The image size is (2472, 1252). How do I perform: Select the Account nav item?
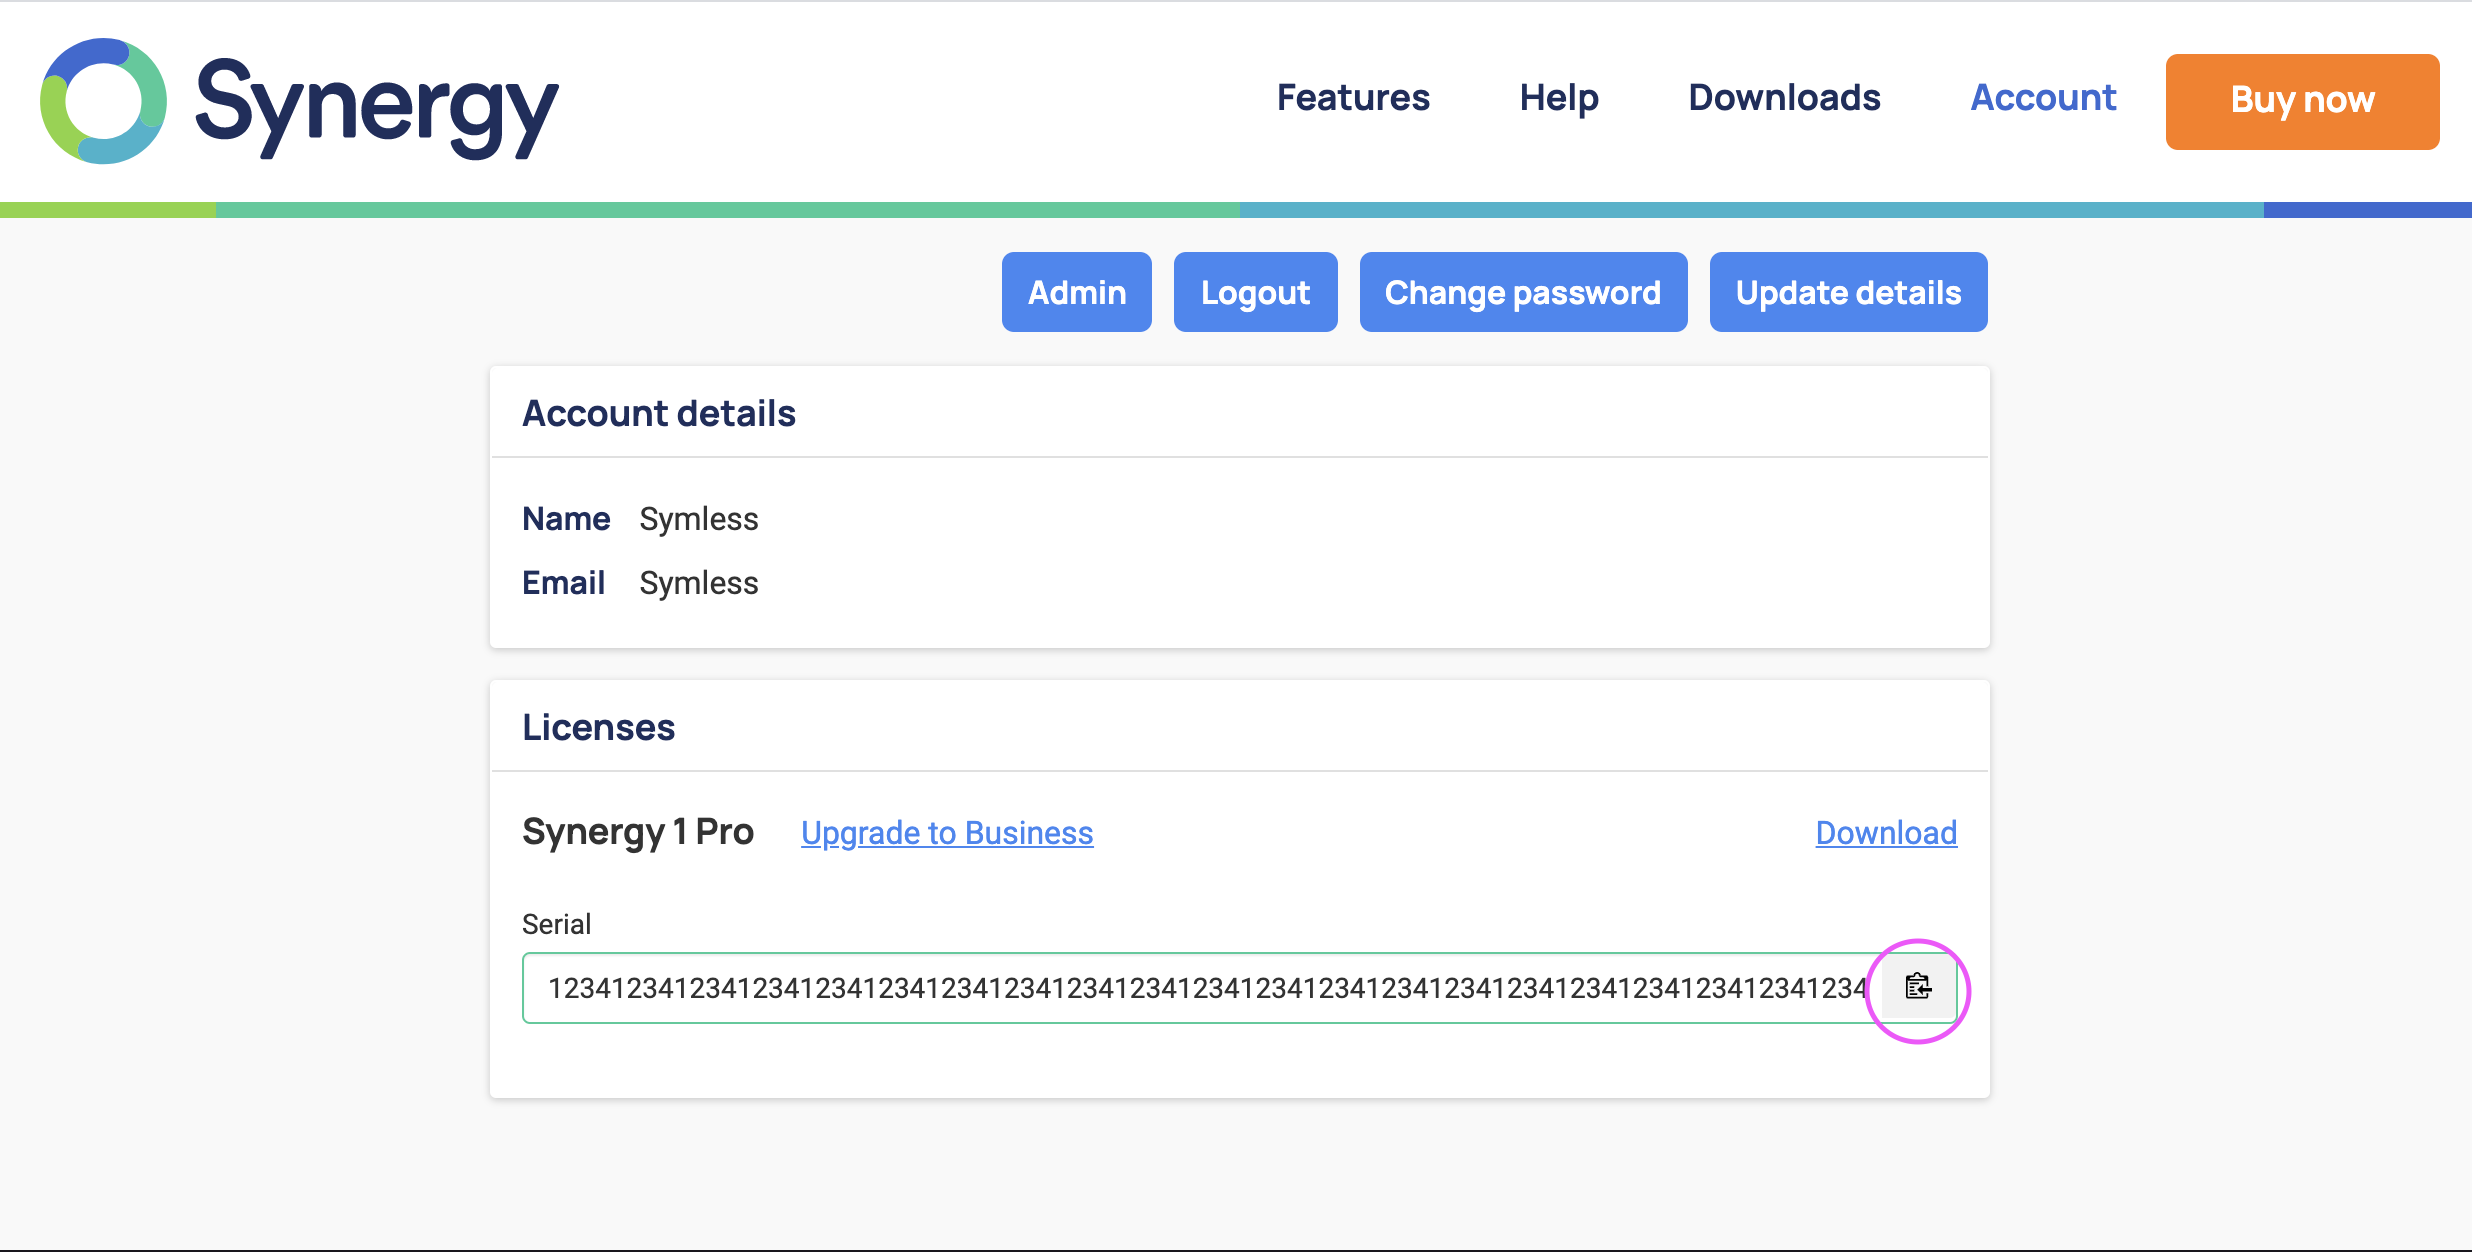2043,98
